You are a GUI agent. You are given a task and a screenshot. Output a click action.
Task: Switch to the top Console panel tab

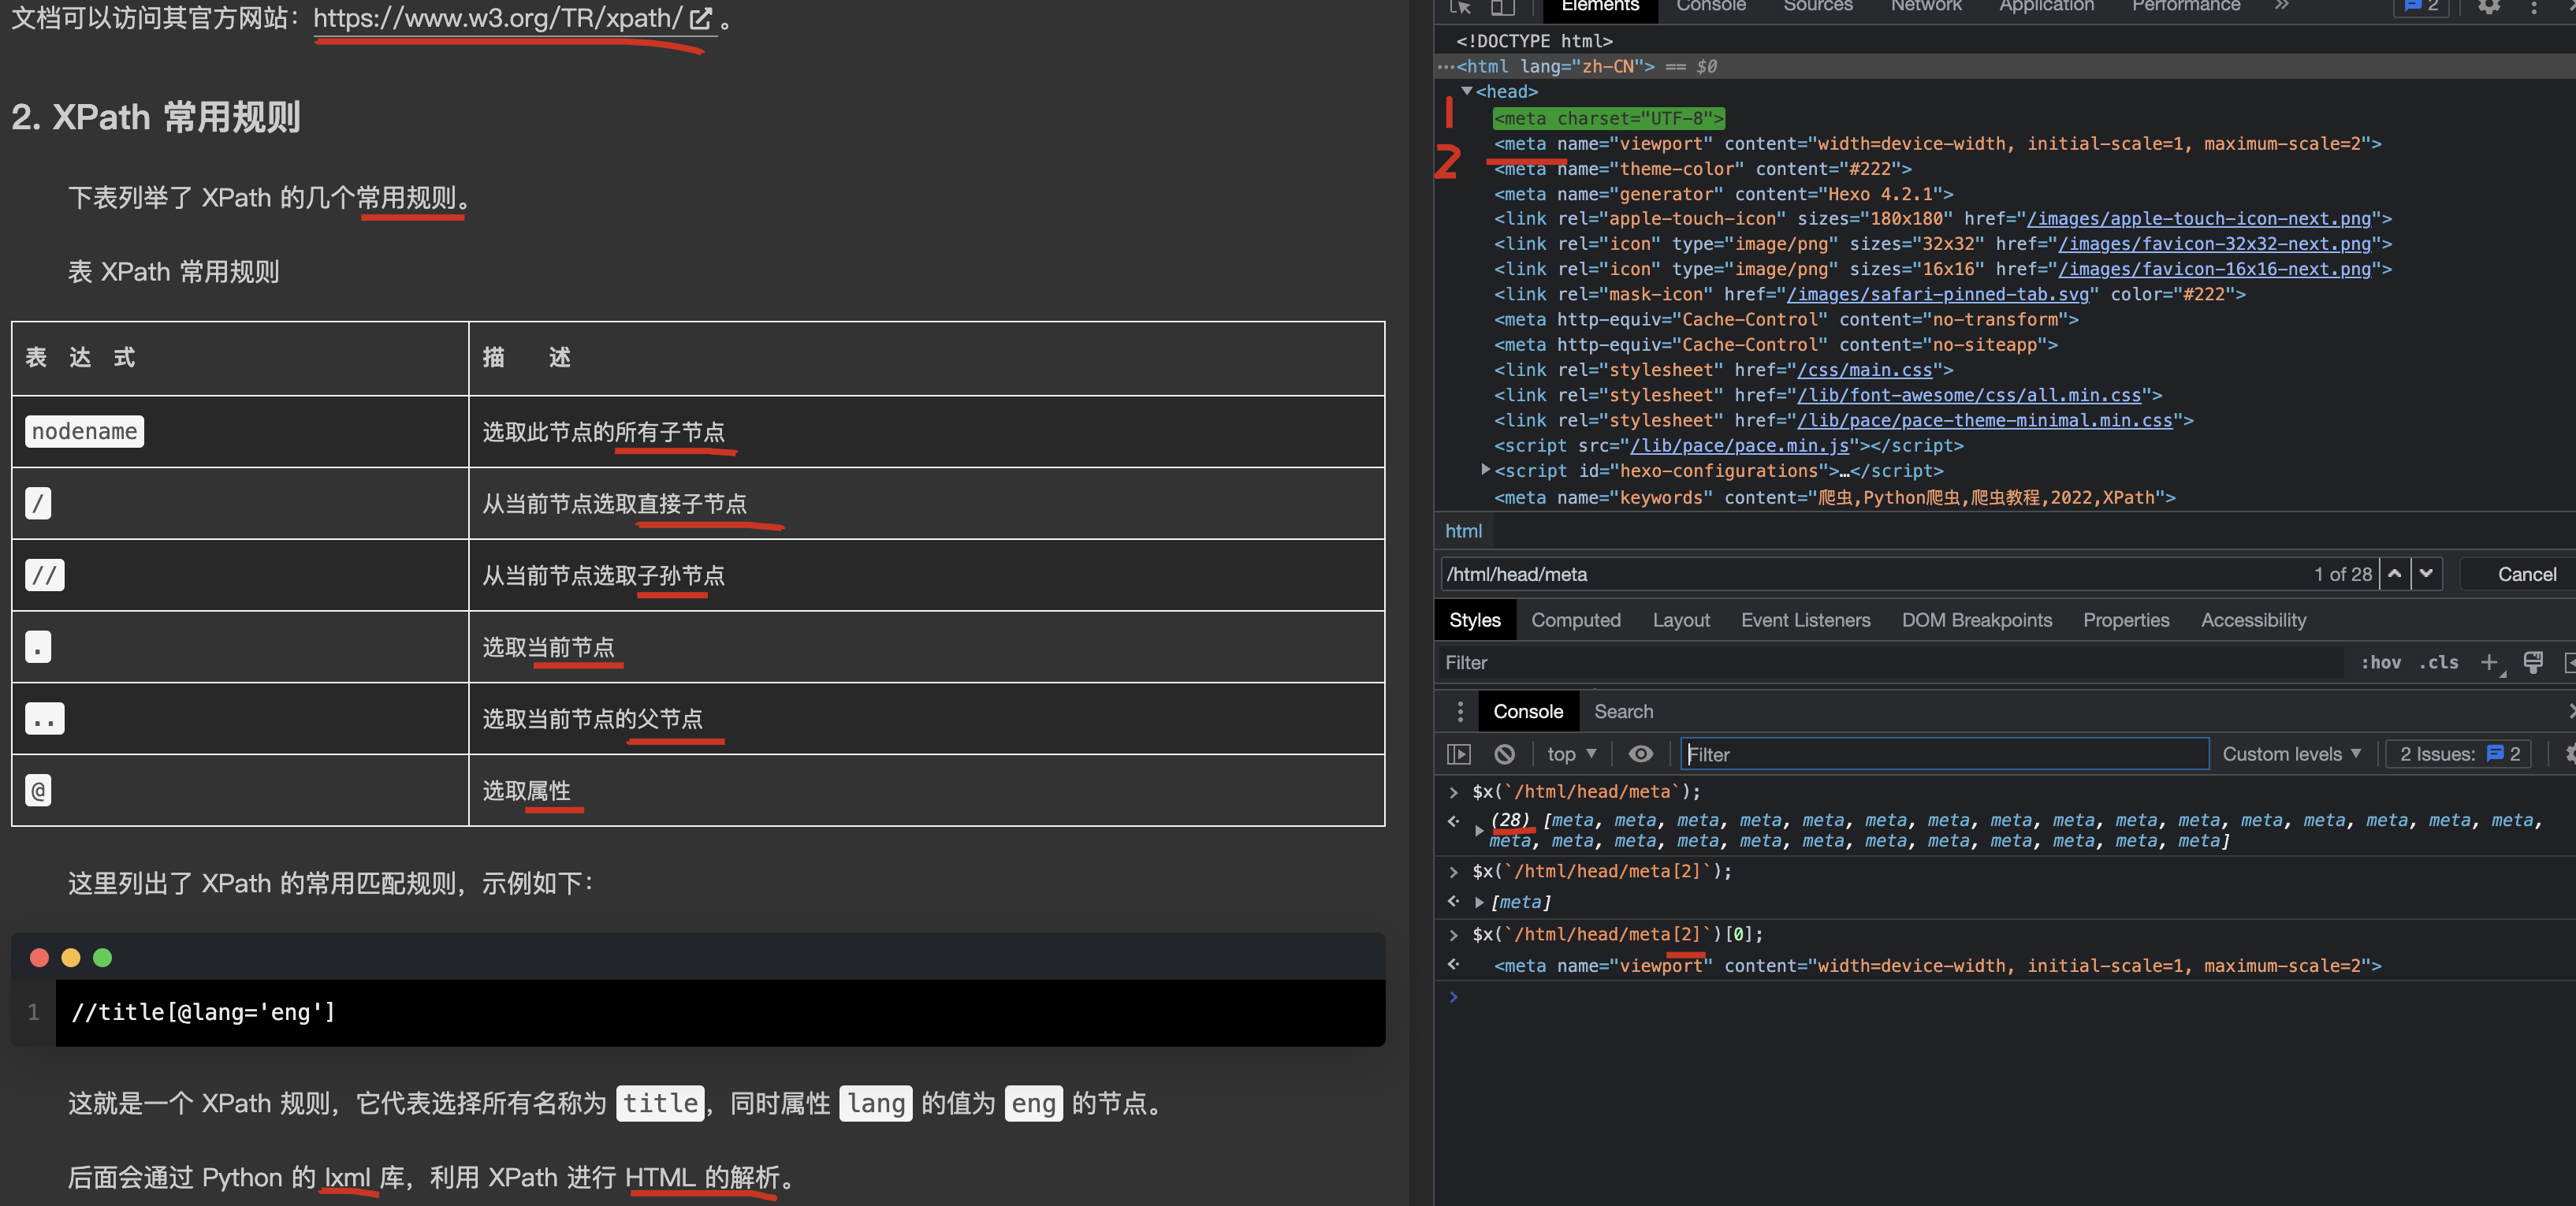tap(1711, 6)
